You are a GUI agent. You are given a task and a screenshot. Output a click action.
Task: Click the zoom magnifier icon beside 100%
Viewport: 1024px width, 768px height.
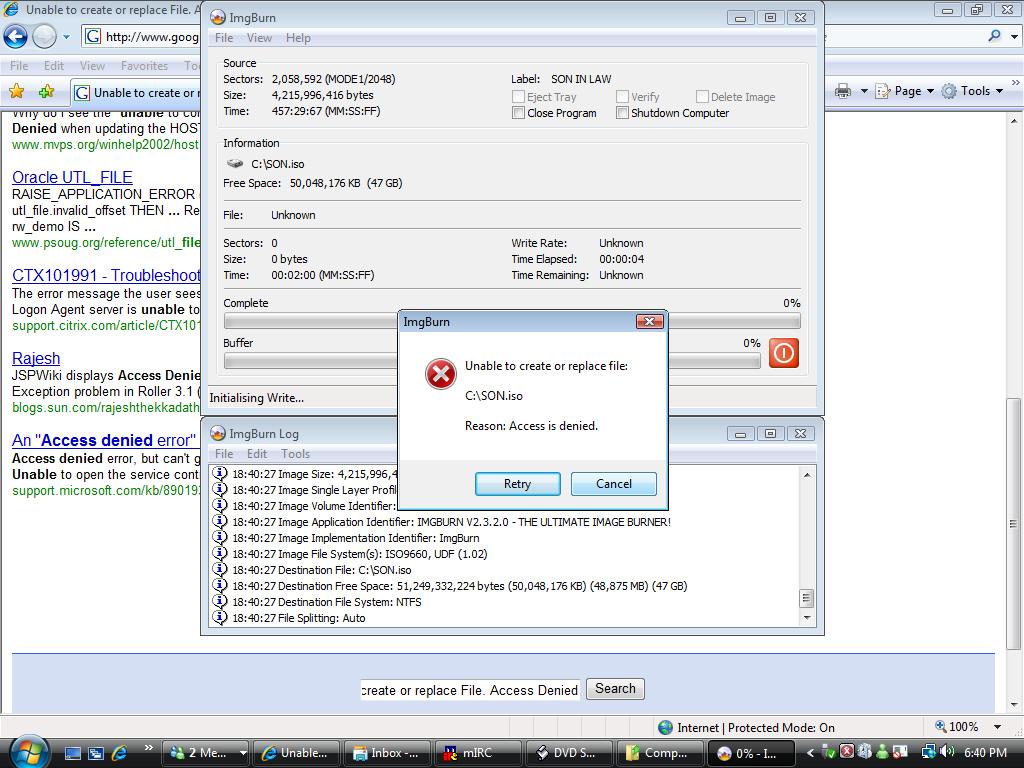click(940, 726)
